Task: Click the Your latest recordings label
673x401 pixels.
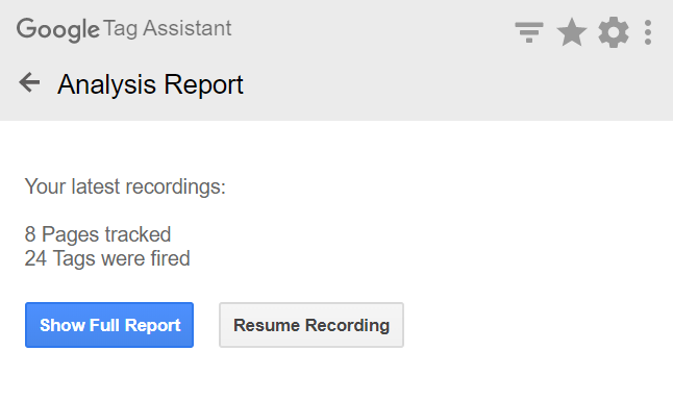Action: coord(125,187)
